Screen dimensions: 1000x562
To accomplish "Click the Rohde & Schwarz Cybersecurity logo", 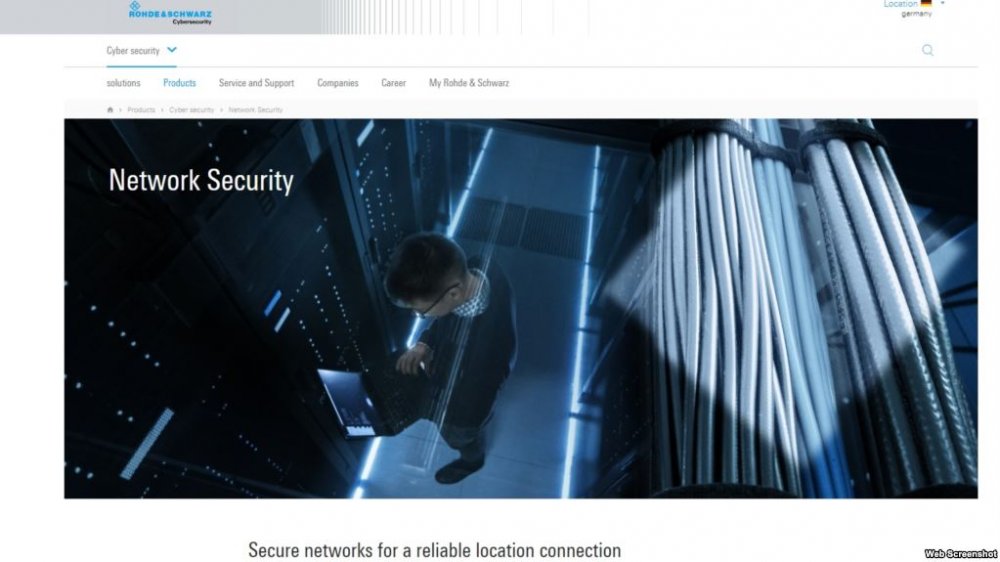I will tap(170, 12).
